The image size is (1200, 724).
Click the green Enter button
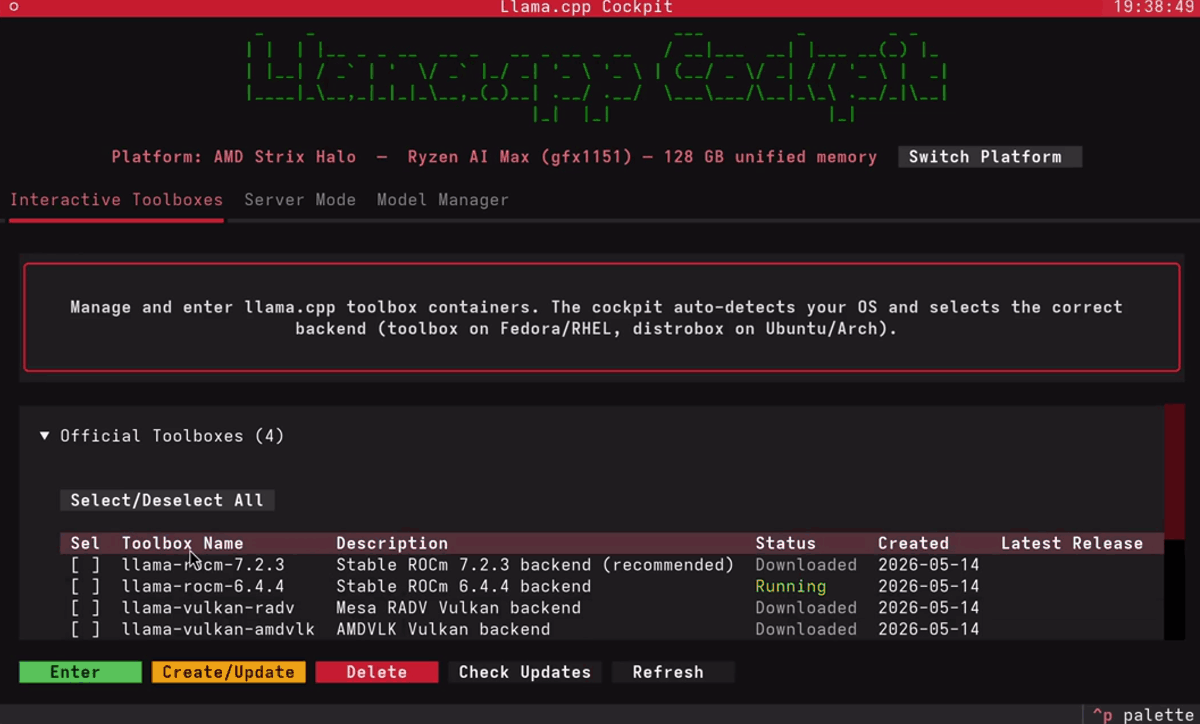(x=80, y=672)
